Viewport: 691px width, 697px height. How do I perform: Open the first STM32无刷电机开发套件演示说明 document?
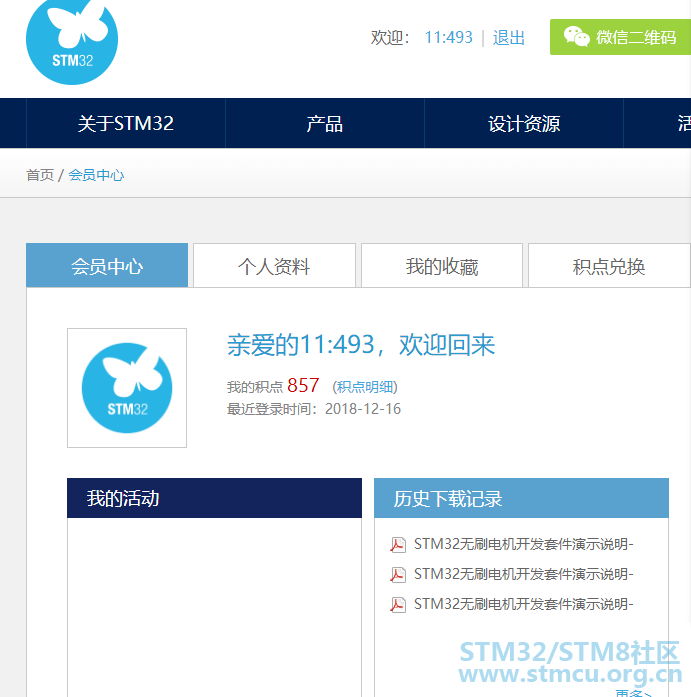pyautogui.click(x=523, y=544)
